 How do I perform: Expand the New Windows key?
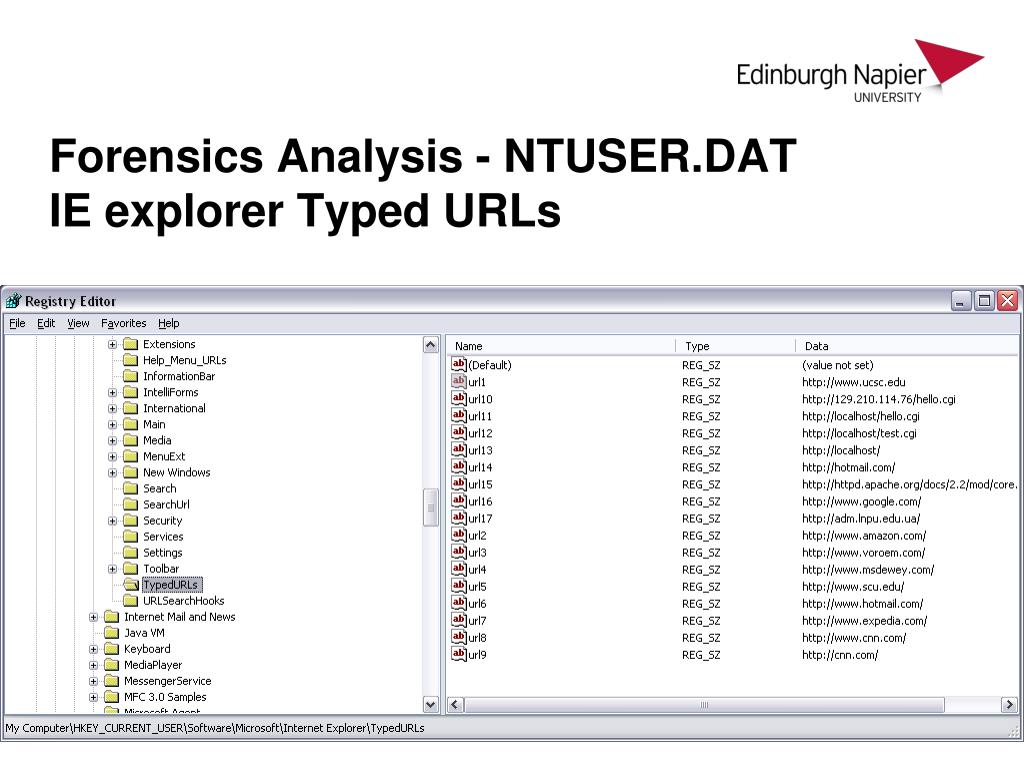point(112,473)
